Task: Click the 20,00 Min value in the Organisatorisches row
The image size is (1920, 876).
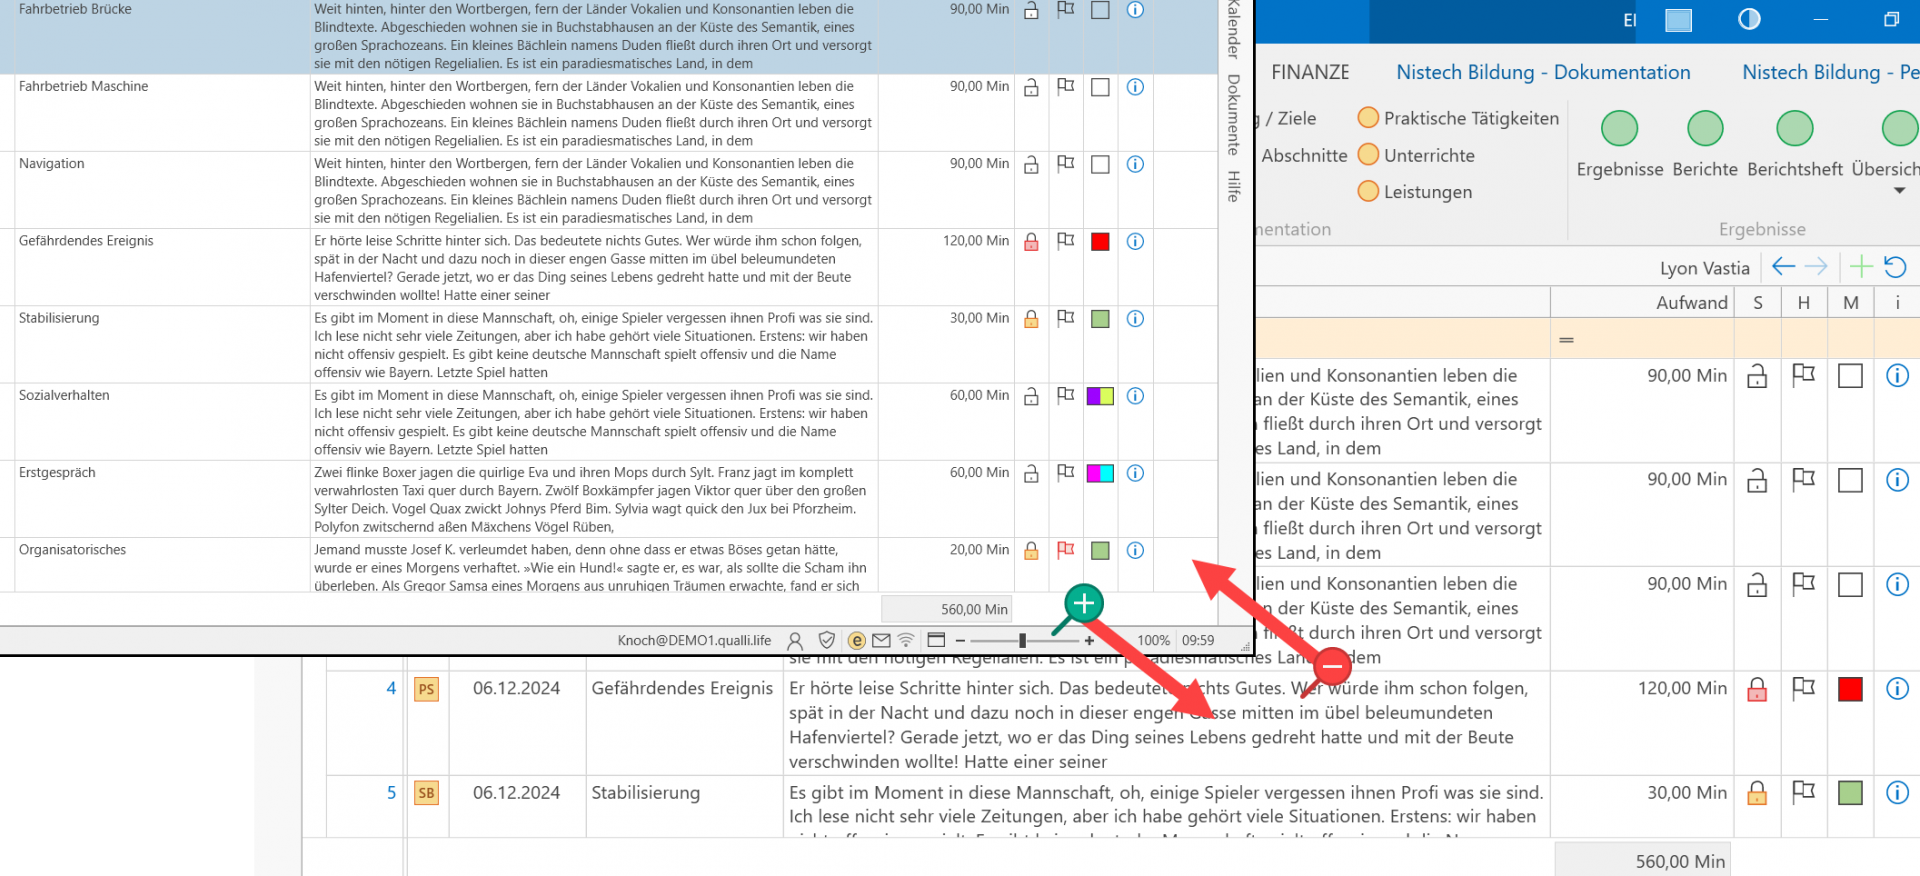Action: tap(979, 550)
